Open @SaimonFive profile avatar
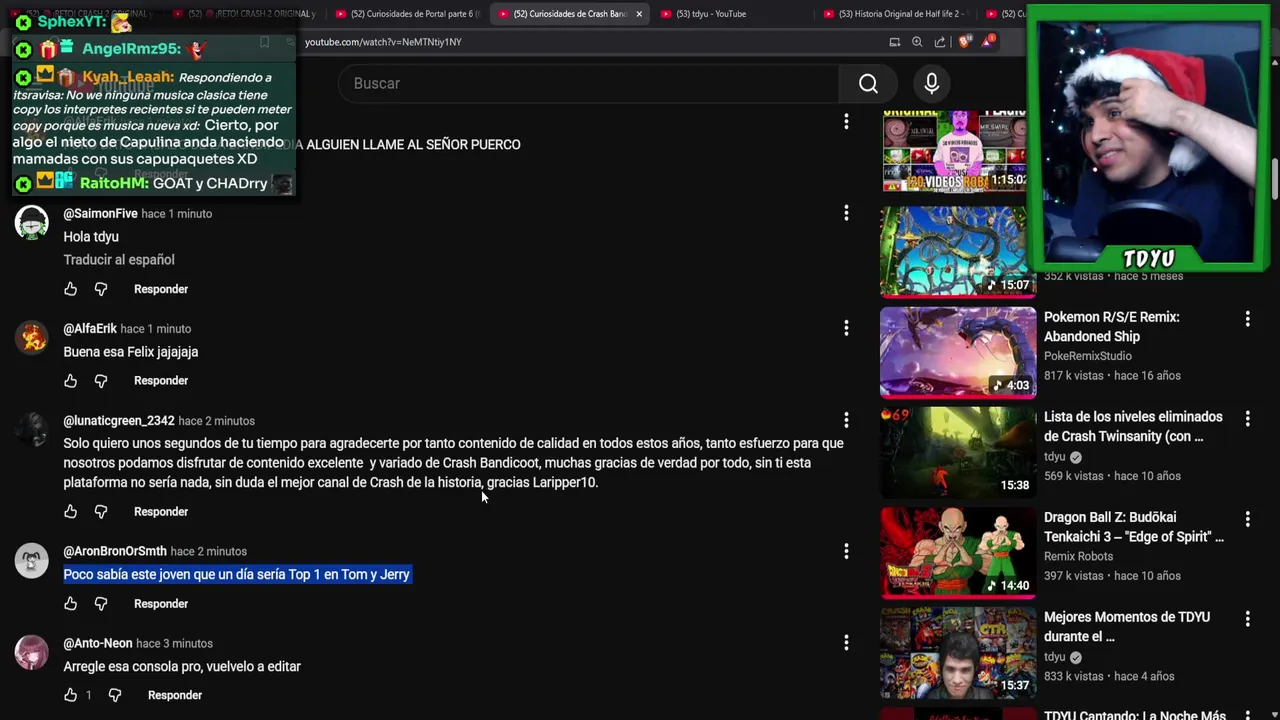Image resolution: width=1280 pixels, height=720 pixels. pyautogui.click(x=31, y=223)
